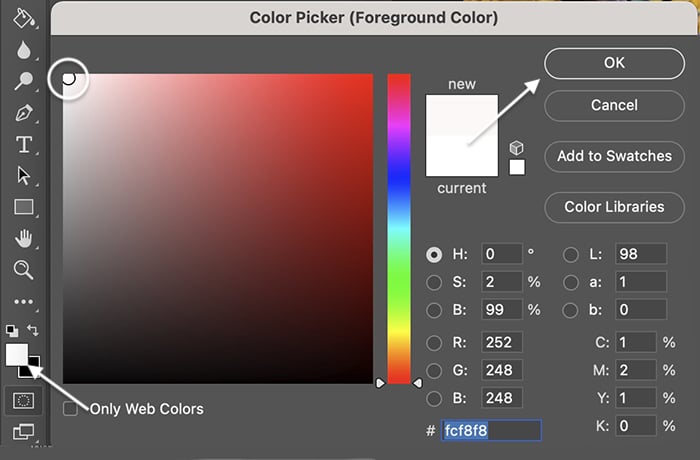Reset to default foreground and background colors
Viewport: 700px width, 460px height.
[12, 330]
